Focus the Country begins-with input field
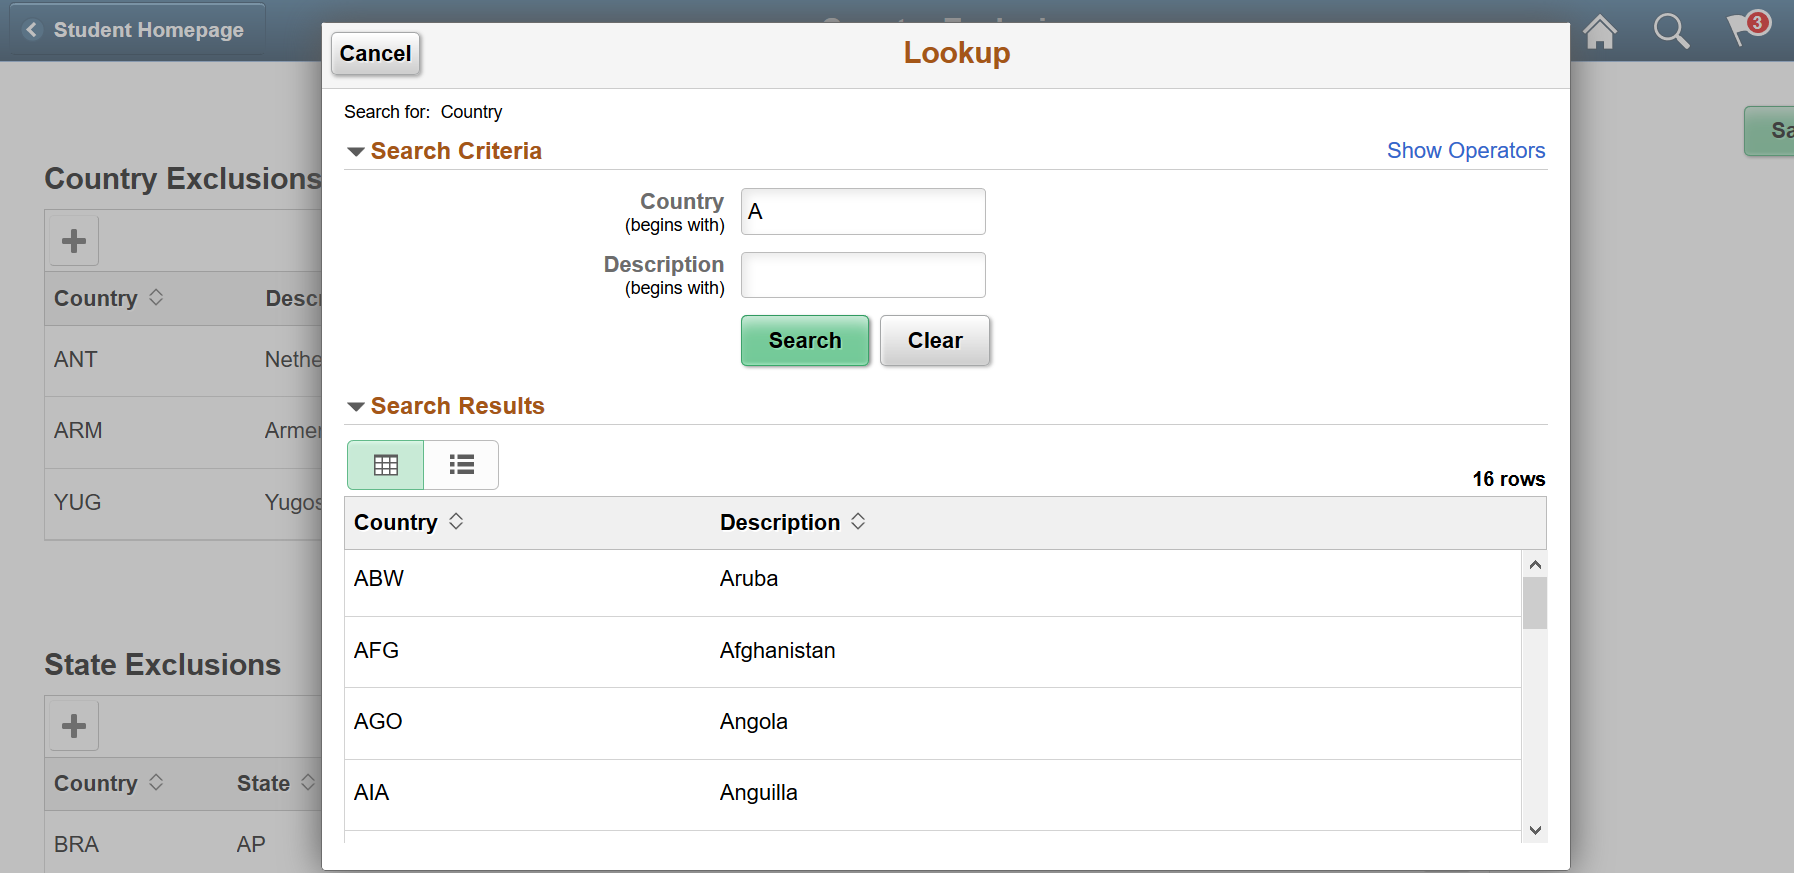 863,211
